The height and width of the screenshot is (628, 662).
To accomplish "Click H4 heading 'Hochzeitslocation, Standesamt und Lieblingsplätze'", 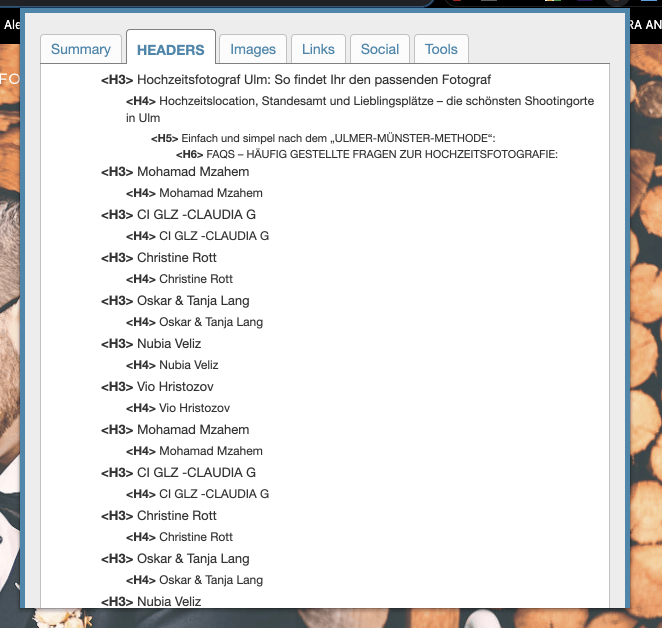I will (360, 109).
